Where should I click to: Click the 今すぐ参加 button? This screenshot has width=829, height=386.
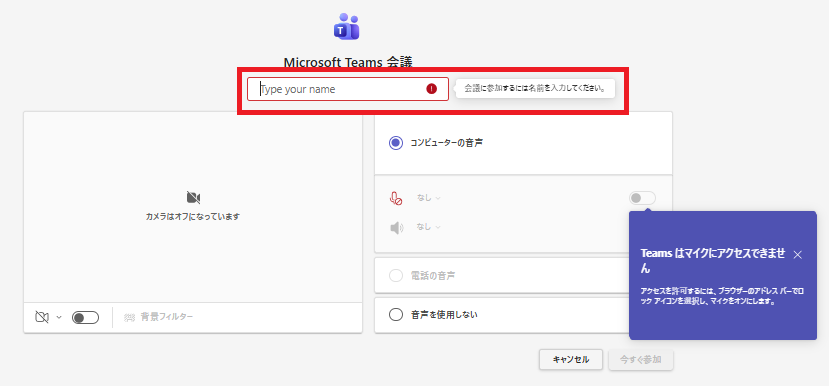[641, 360]
